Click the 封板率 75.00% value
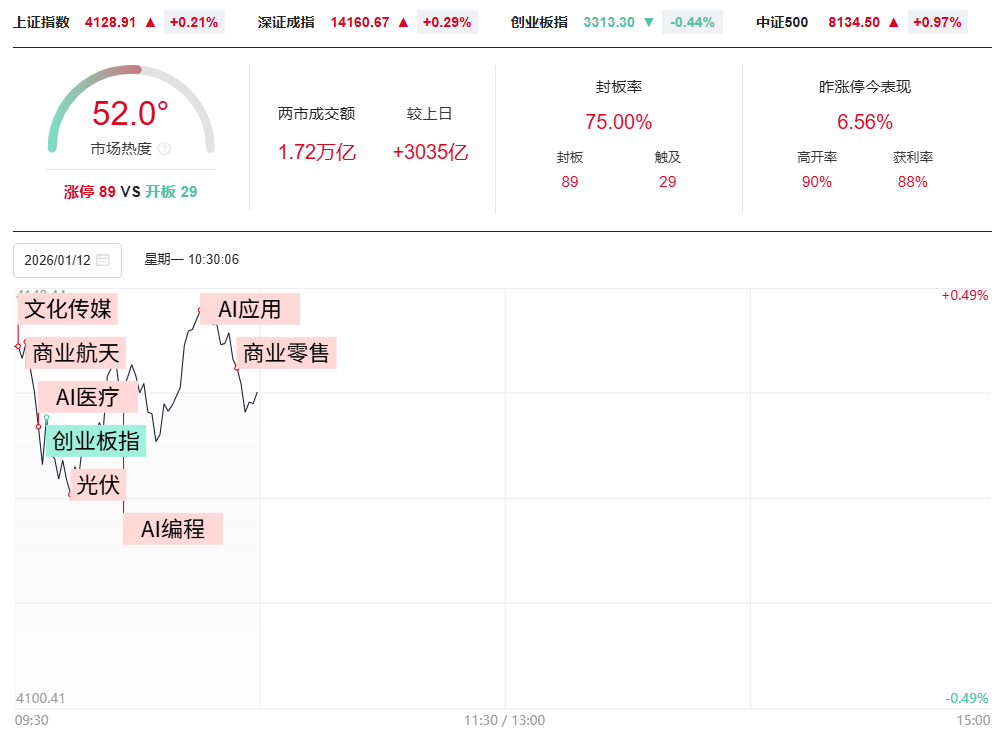Image resolution: width=1007 pixels, height=741 pixels. tap(618, 122)
